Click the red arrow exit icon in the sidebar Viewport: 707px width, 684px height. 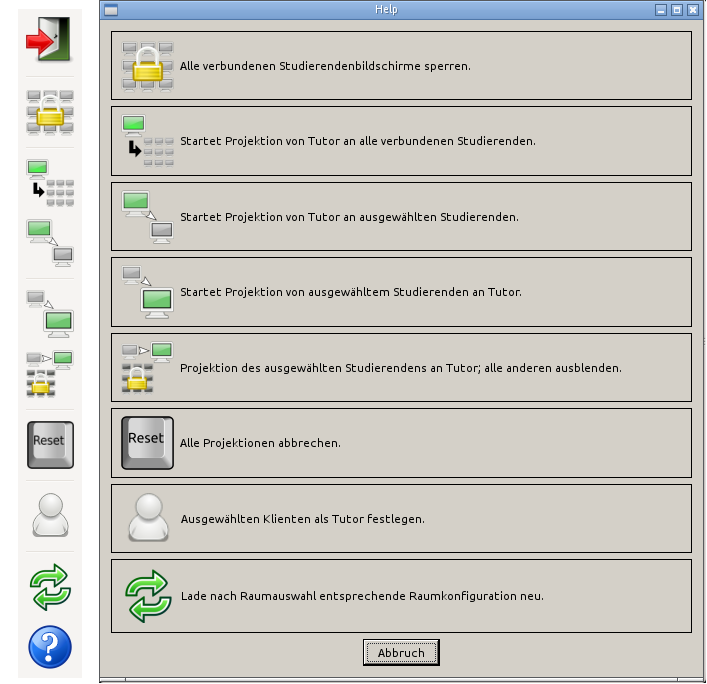pos(50,42)
